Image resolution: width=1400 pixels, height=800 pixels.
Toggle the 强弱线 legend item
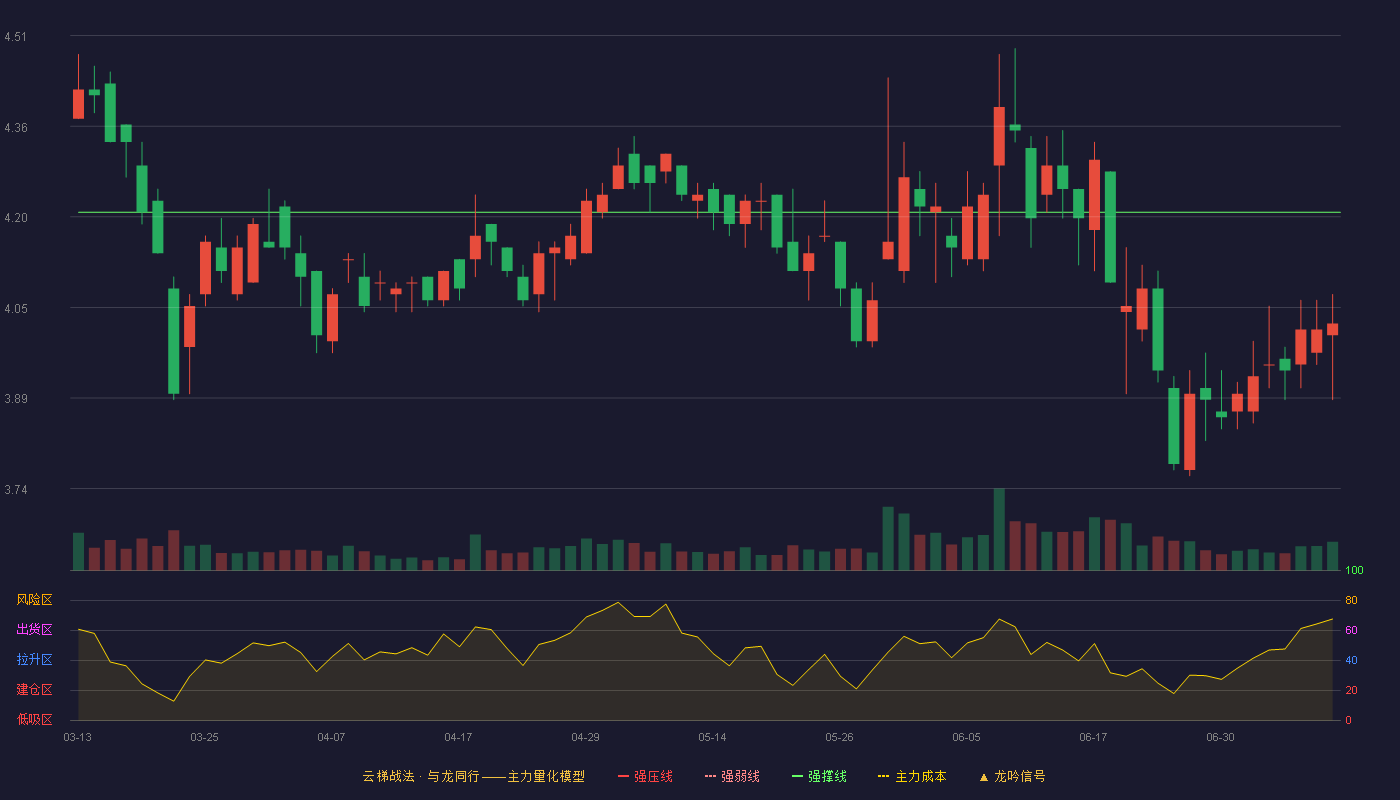point(732,776)
